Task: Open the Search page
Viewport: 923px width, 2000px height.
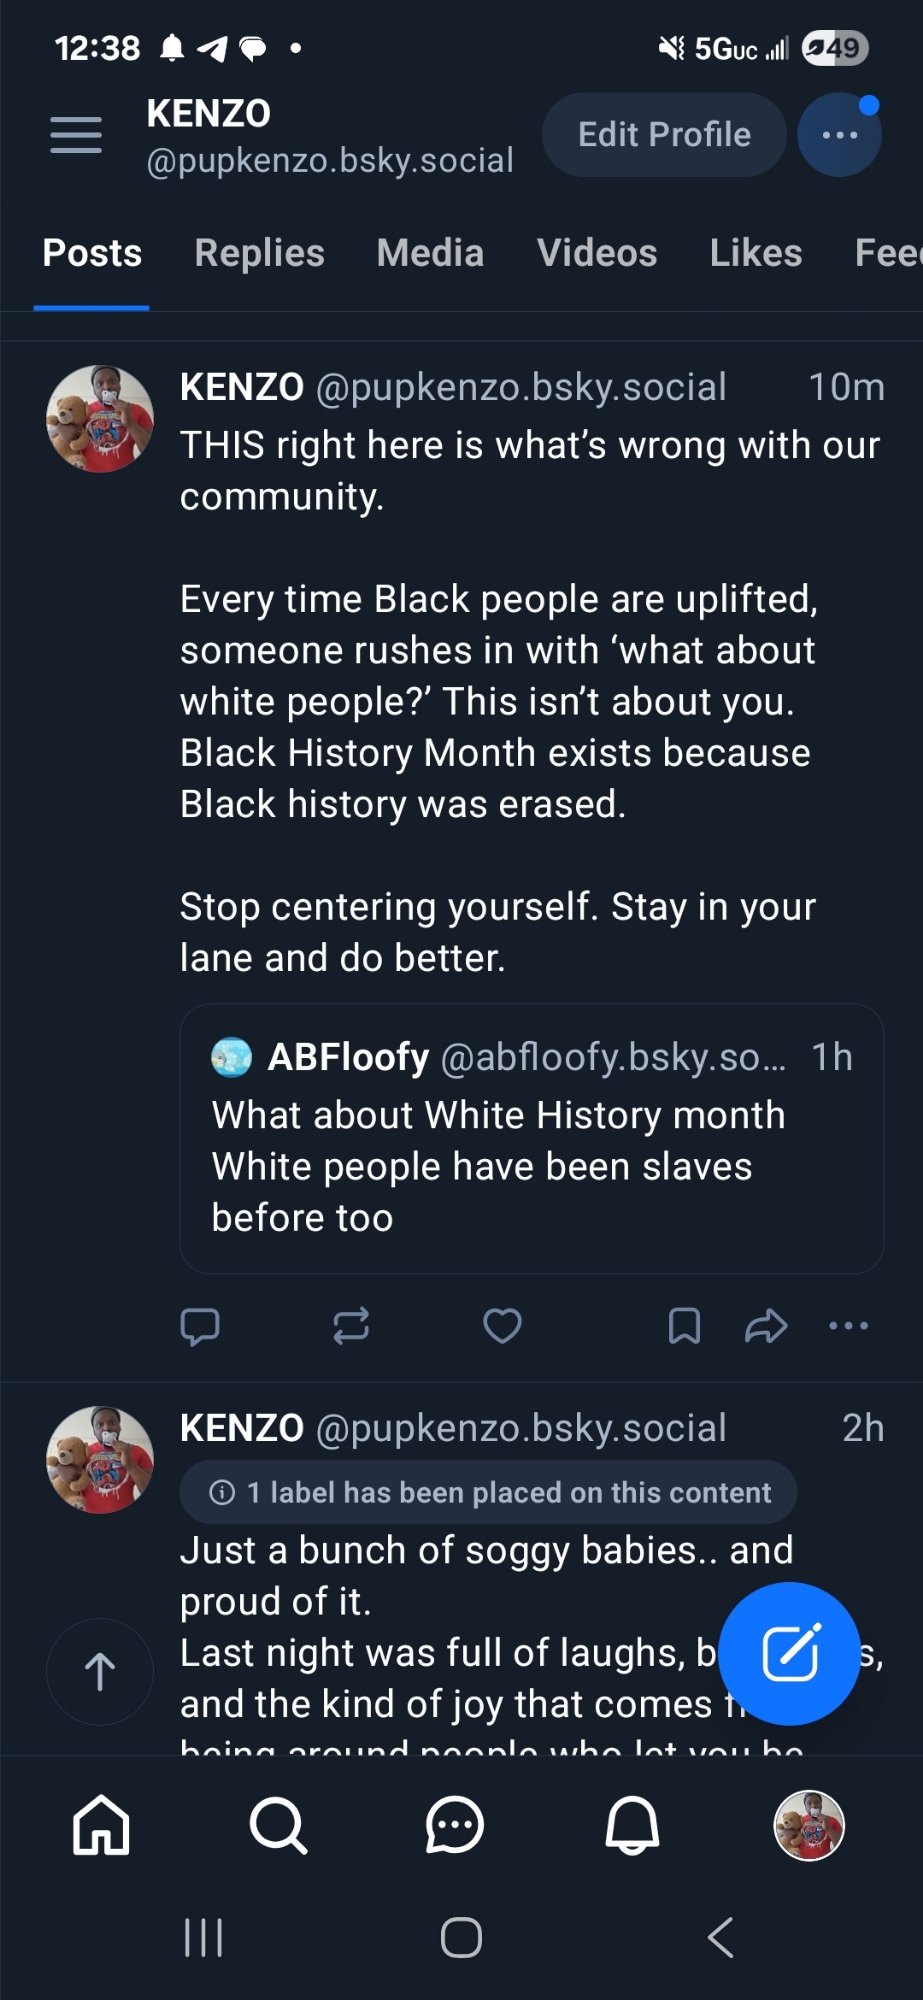Action: pyautogui.click(x=278, y=1825)
